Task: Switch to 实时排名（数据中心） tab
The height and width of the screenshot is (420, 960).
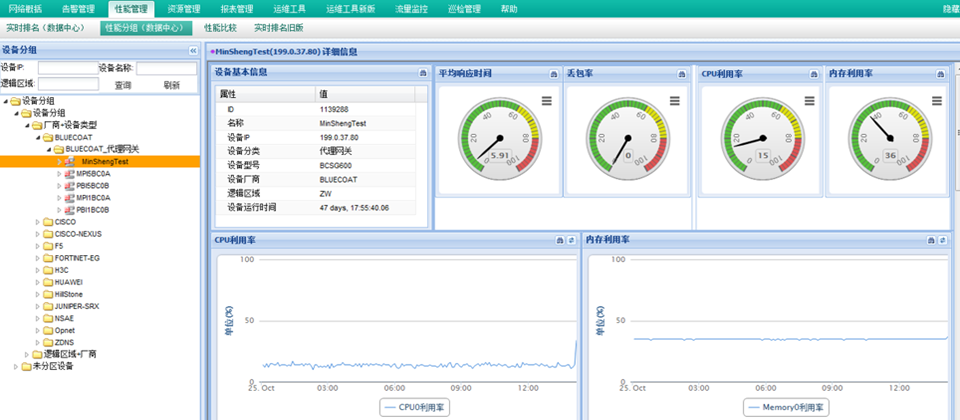Action: [x=49, y=28]
